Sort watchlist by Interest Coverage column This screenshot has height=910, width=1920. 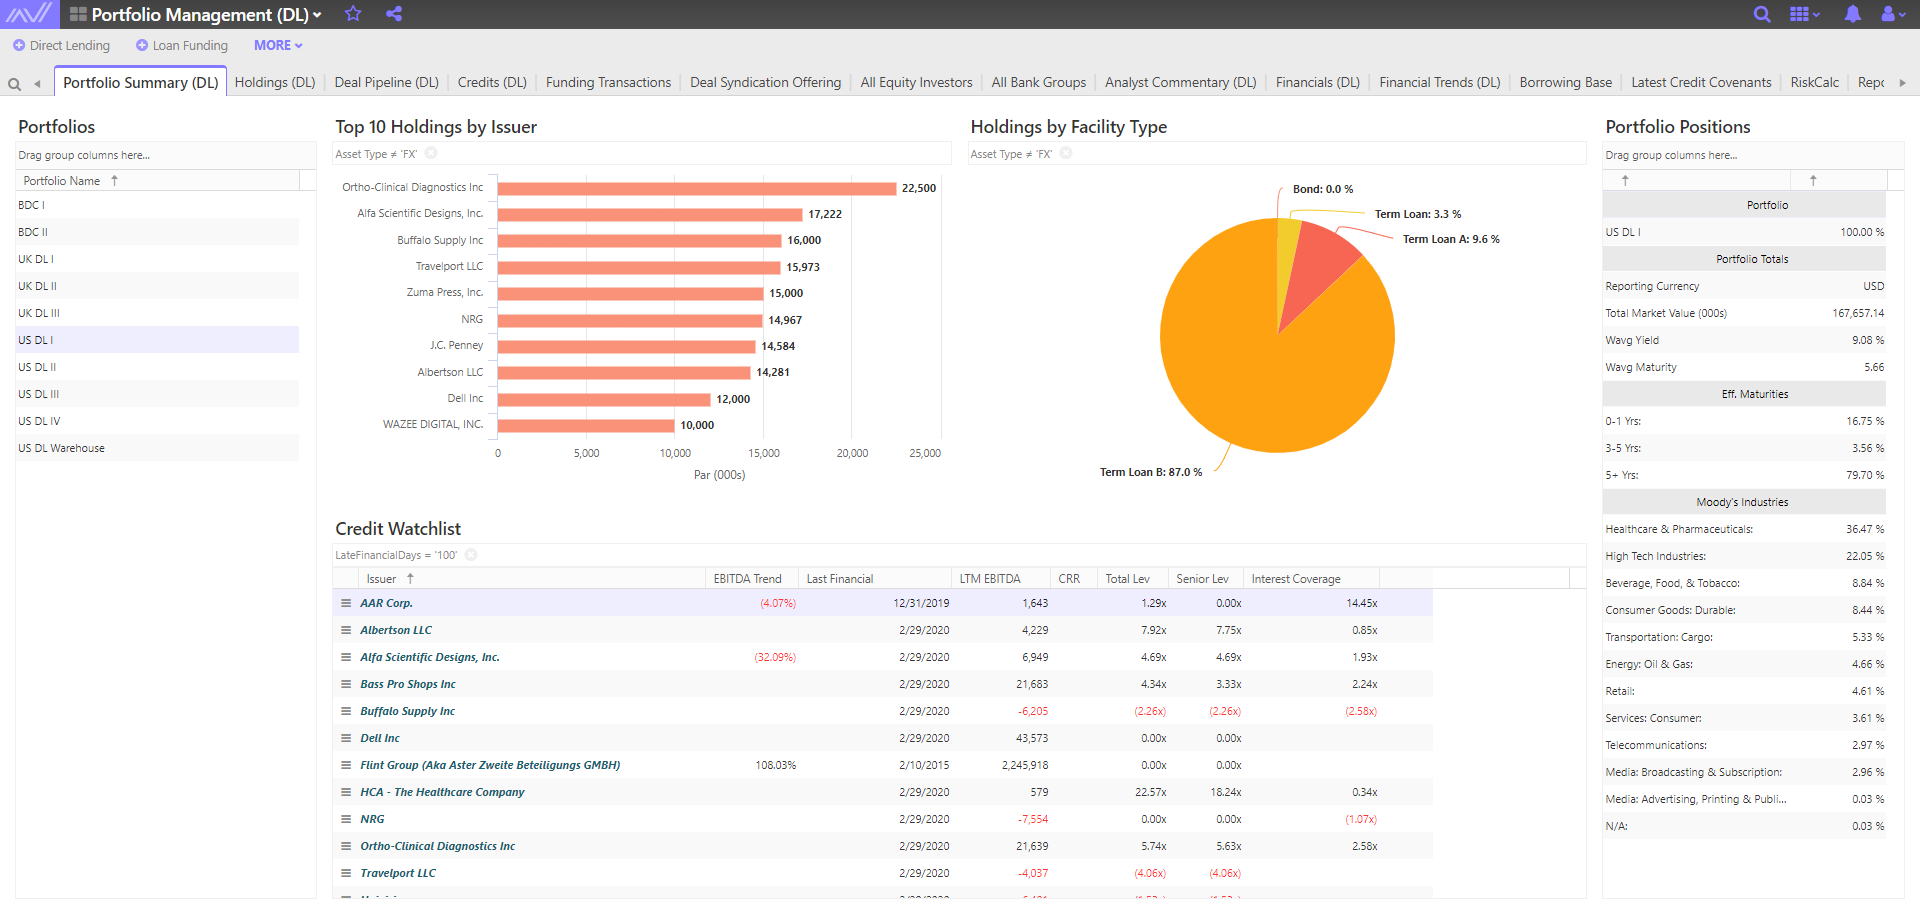tap(1311, 578)
